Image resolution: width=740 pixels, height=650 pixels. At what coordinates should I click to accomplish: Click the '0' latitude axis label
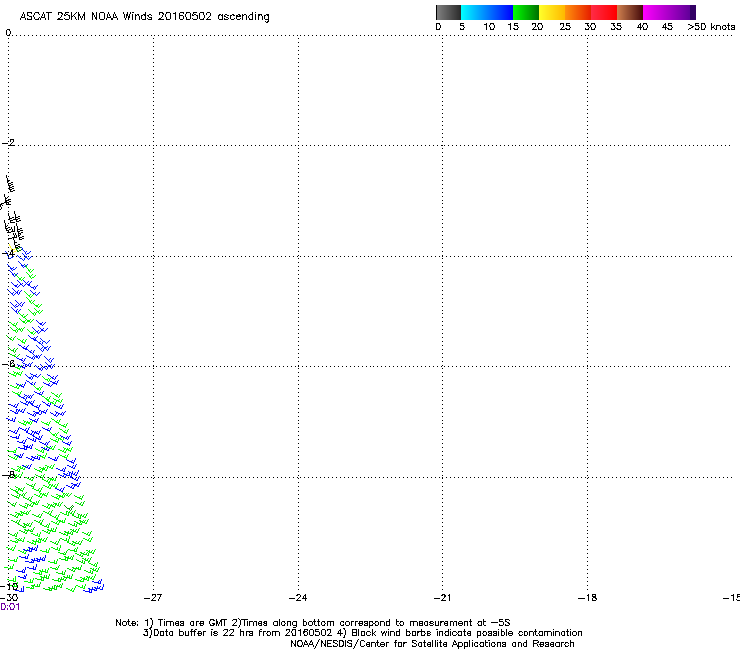[x=8, y=33]
